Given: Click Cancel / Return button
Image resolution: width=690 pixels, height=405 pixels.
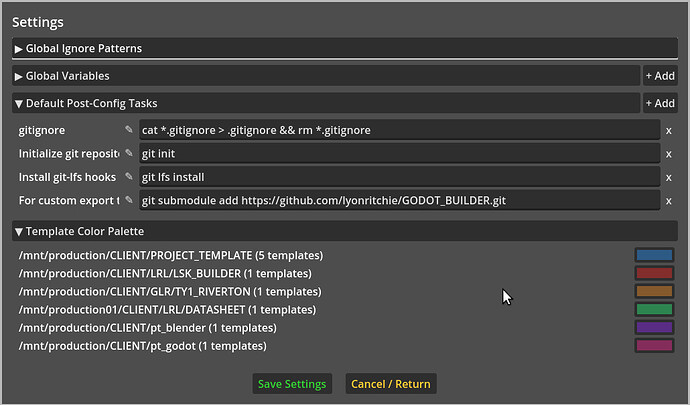Looking at the screenshot, I should pyautogui.click(x=391, y=384).
